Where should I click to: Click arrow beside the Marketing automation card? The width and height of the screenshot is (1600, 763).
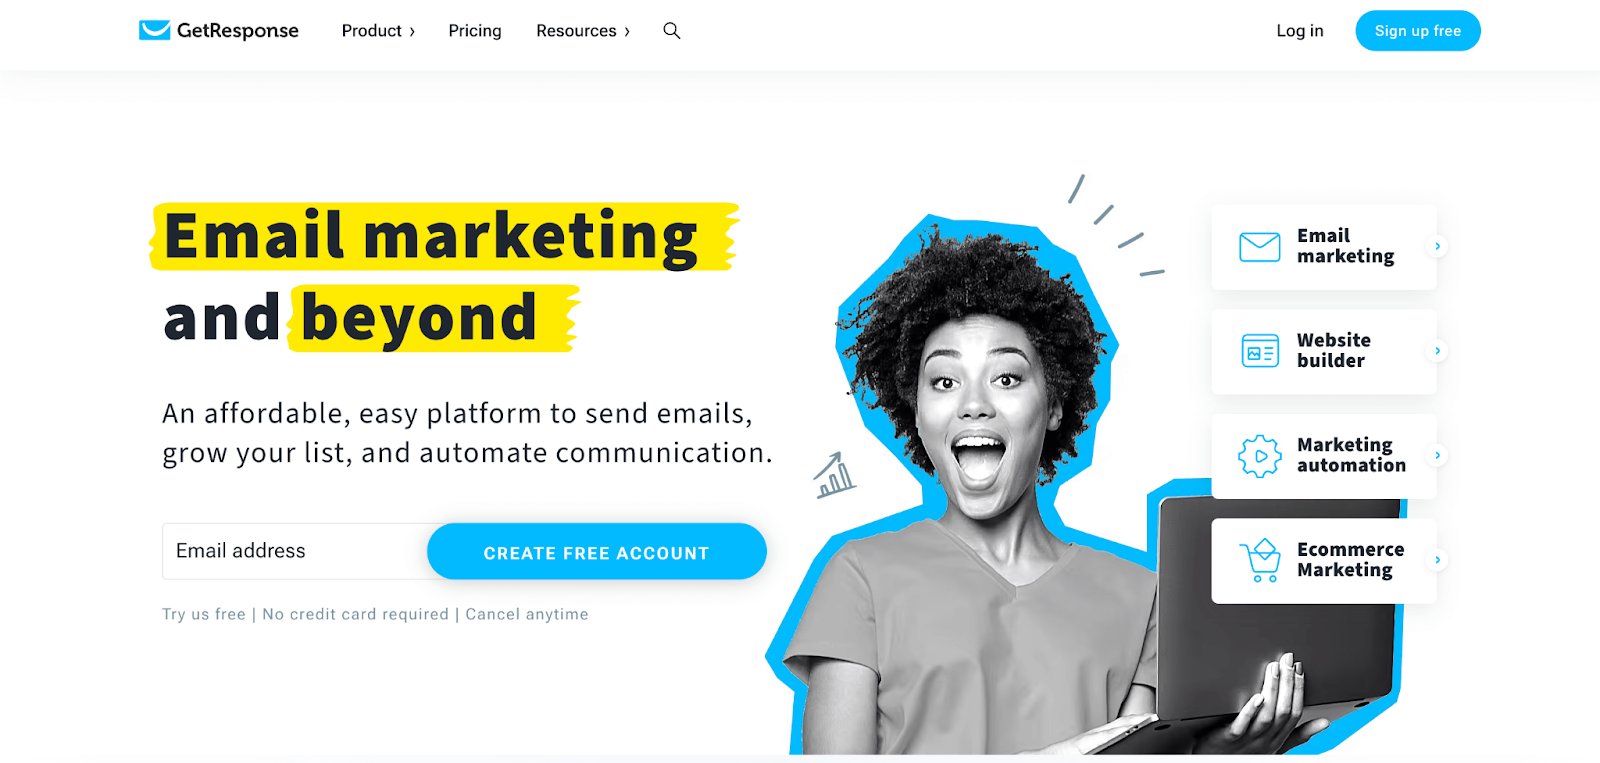pos(1437,455)
